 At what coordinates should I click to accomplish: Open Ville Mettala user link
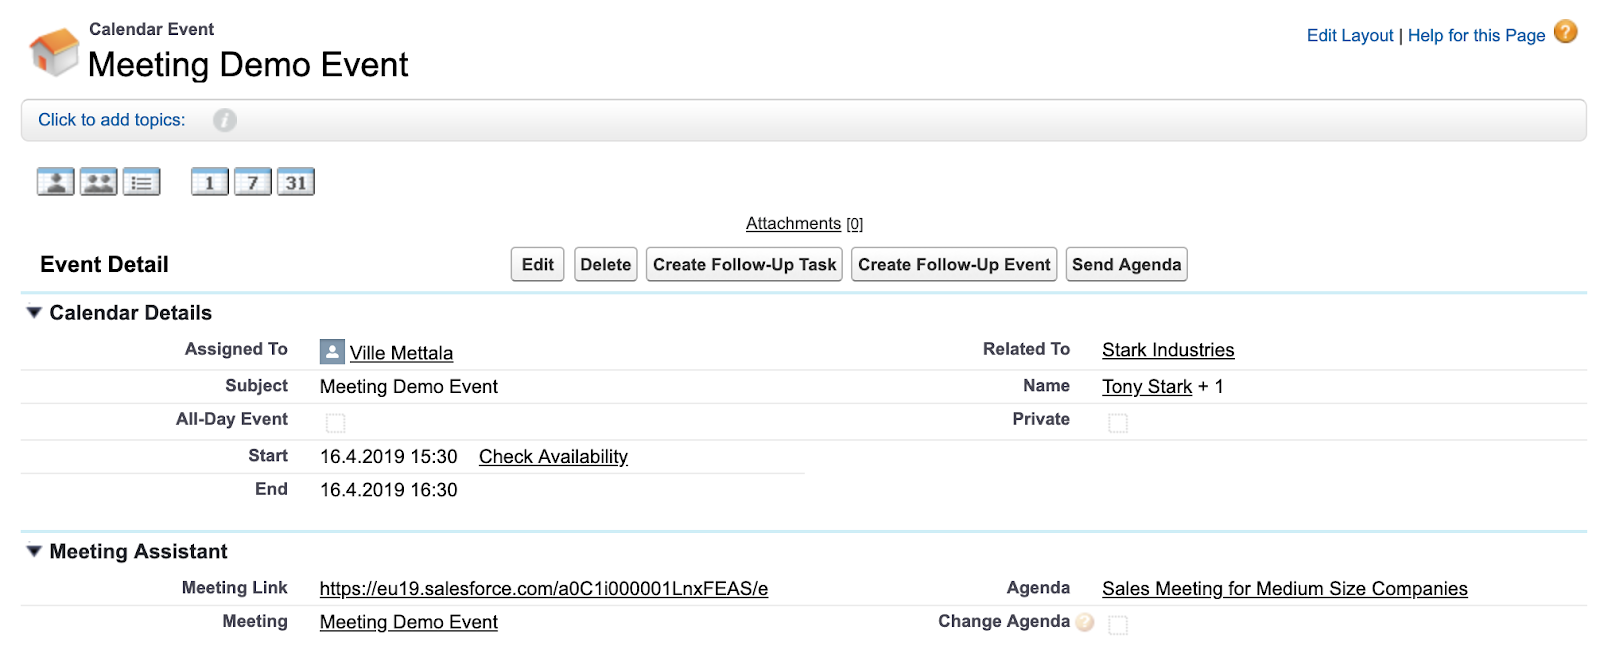401,353
